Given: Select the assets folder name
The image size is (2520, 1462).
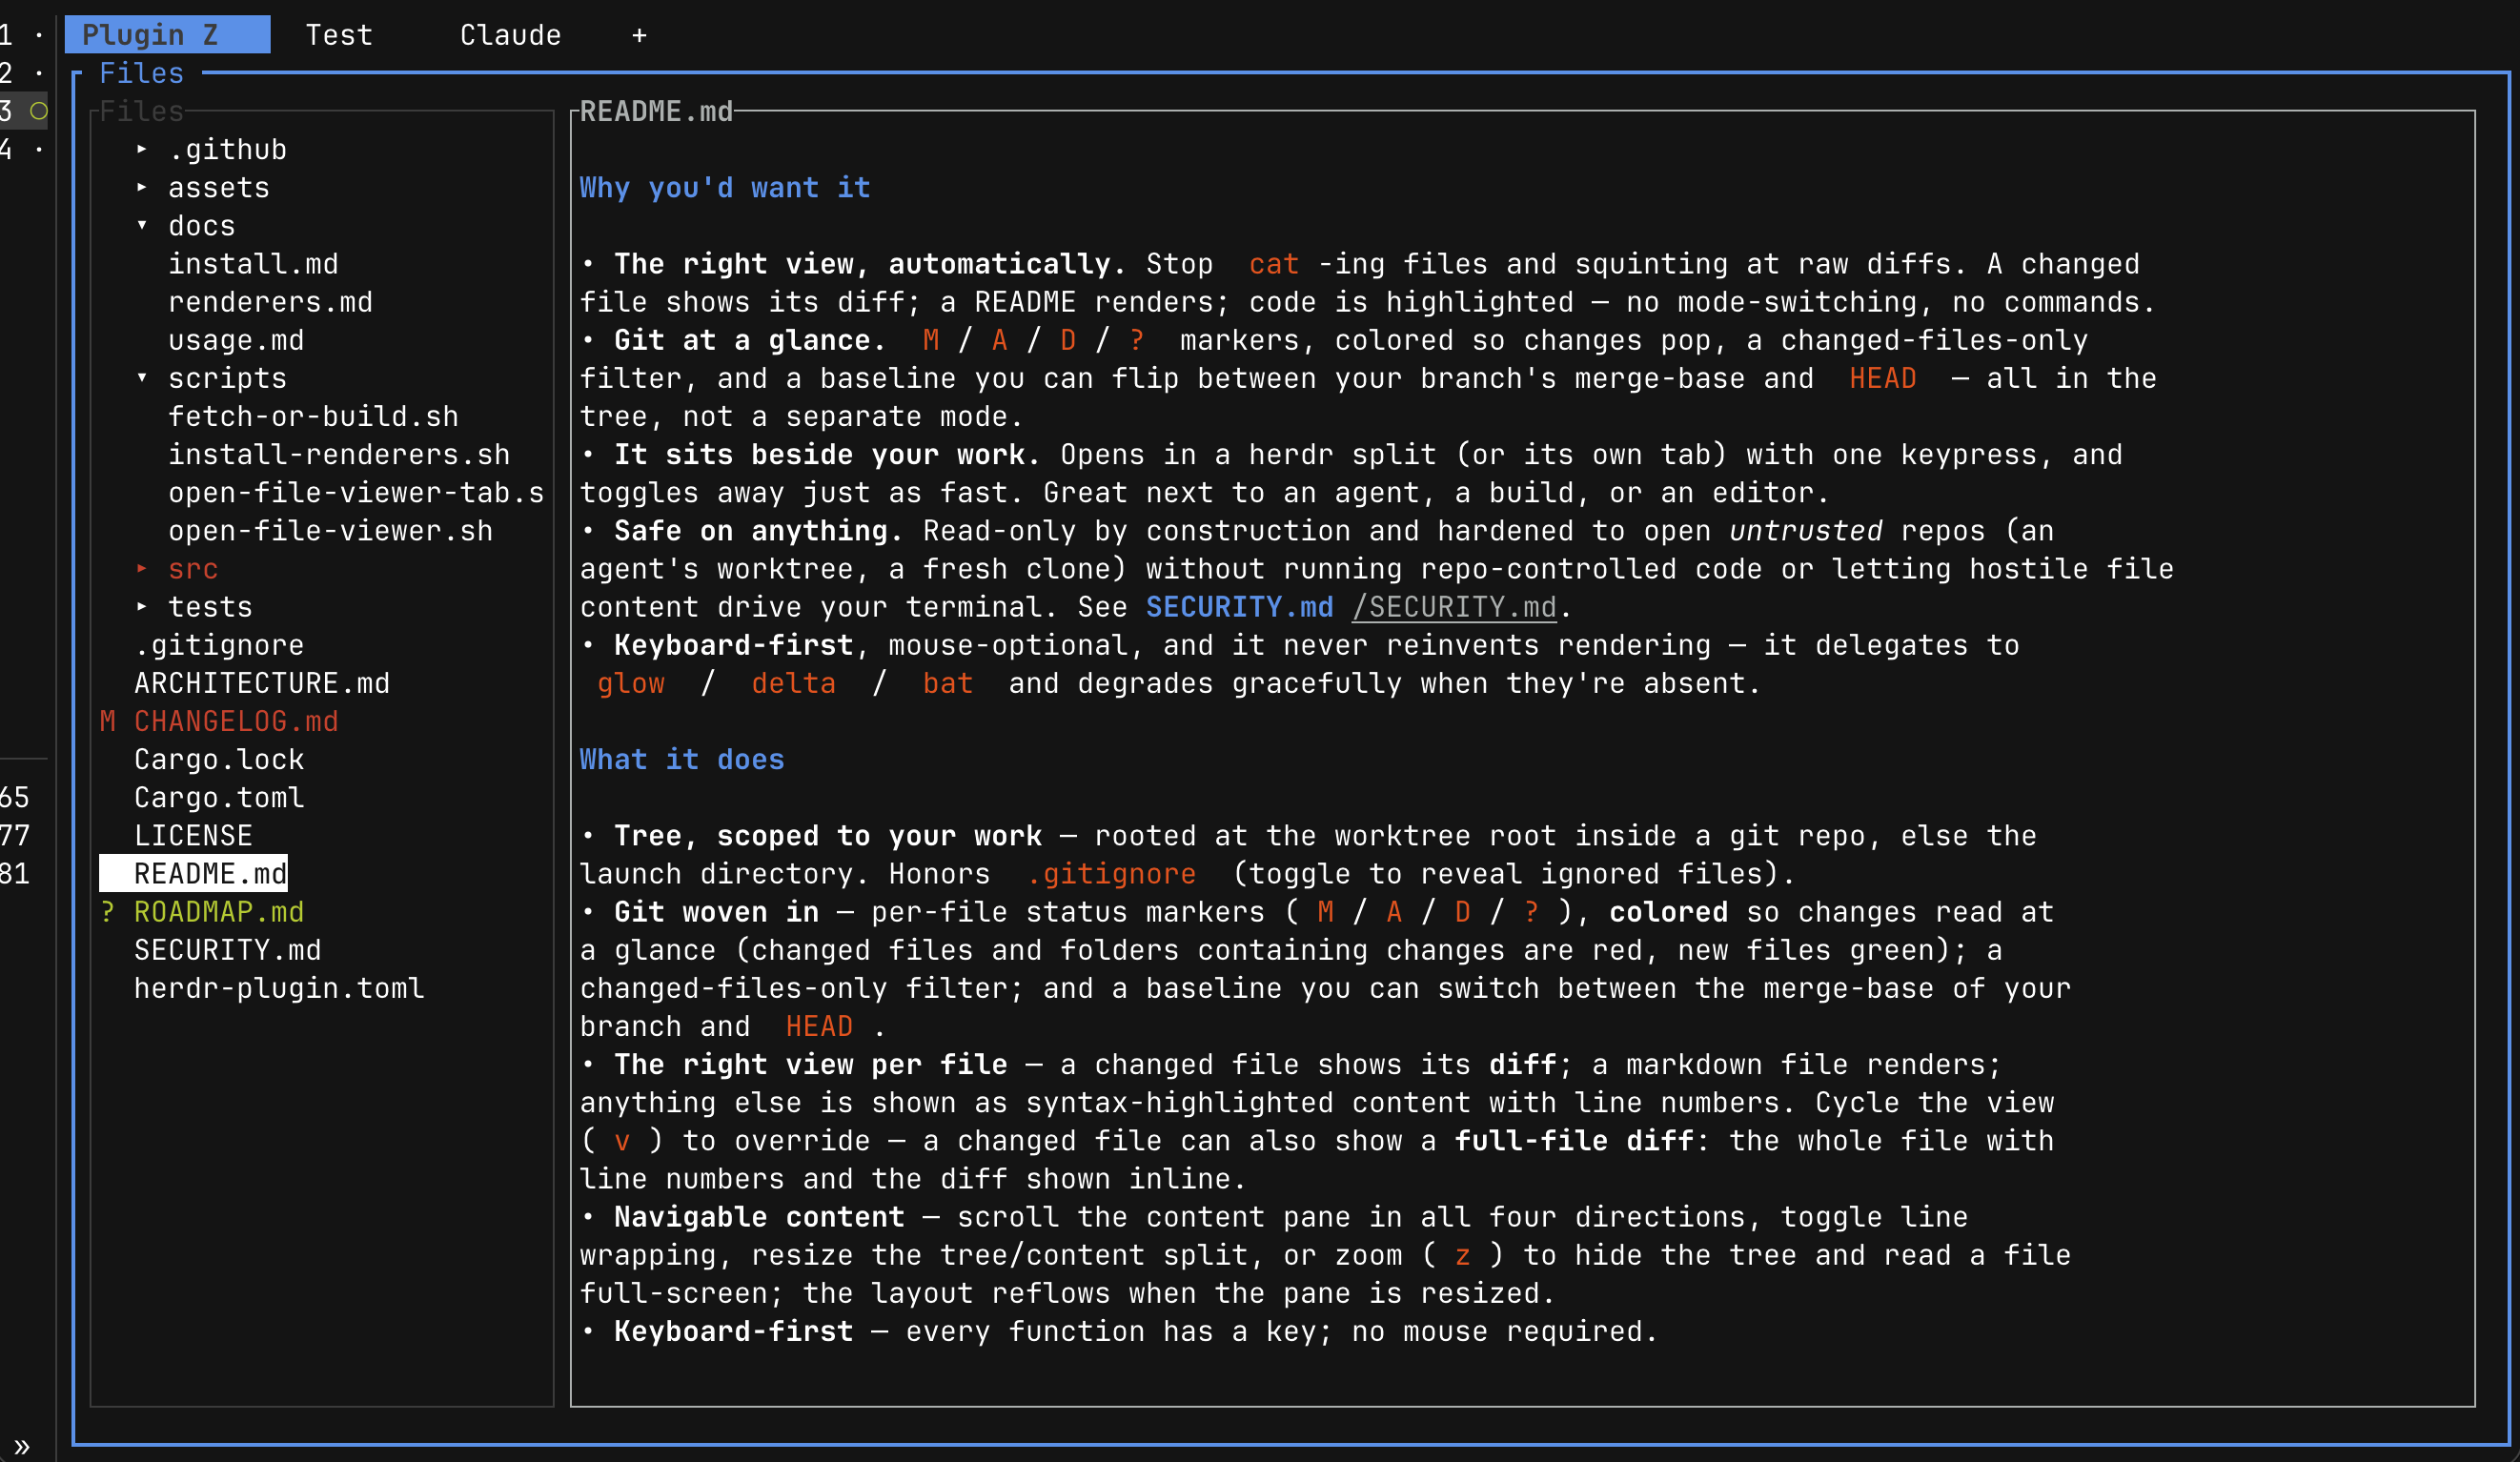Looking at the screenshot, I should pyautogui.click(x=219, y=188).
